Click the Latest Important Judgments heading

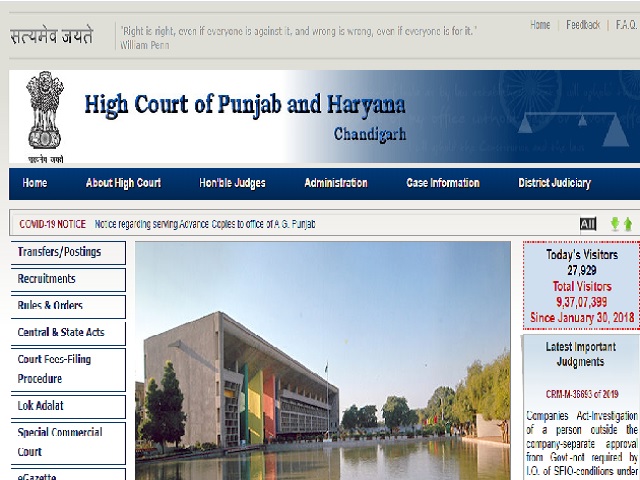tap(580, 354)
